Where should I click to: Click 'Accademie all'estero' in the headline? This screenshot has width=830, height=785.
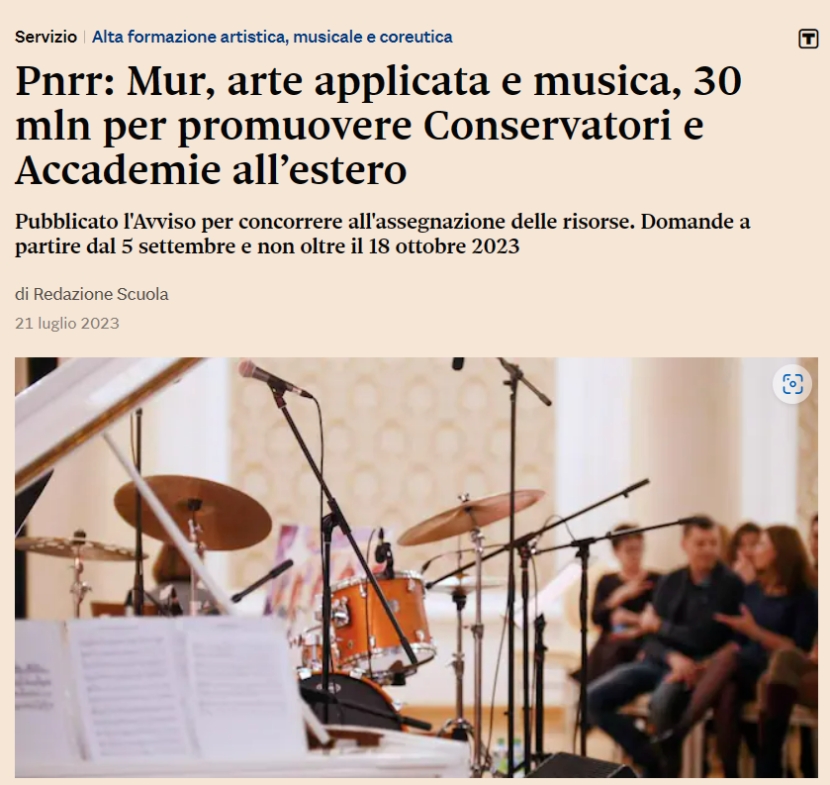[211, 170]
